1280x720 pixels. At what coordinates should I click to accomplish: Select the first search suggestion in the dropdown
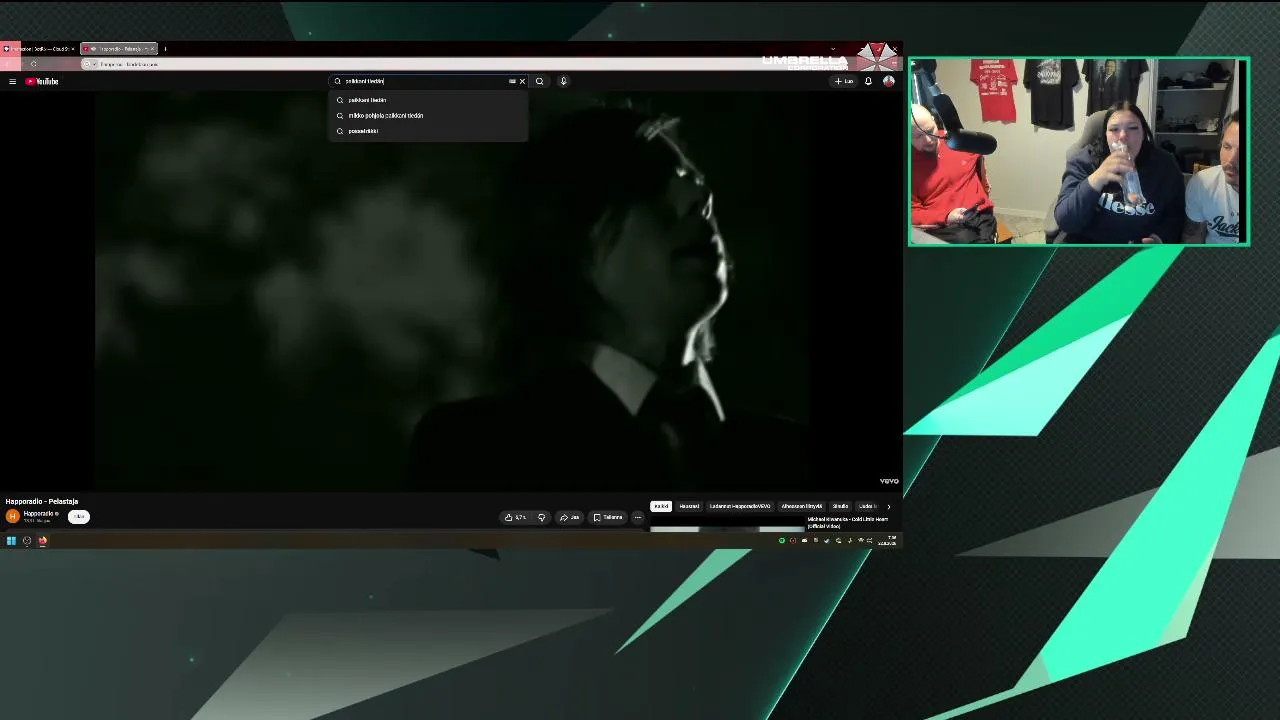click(428, 100)
